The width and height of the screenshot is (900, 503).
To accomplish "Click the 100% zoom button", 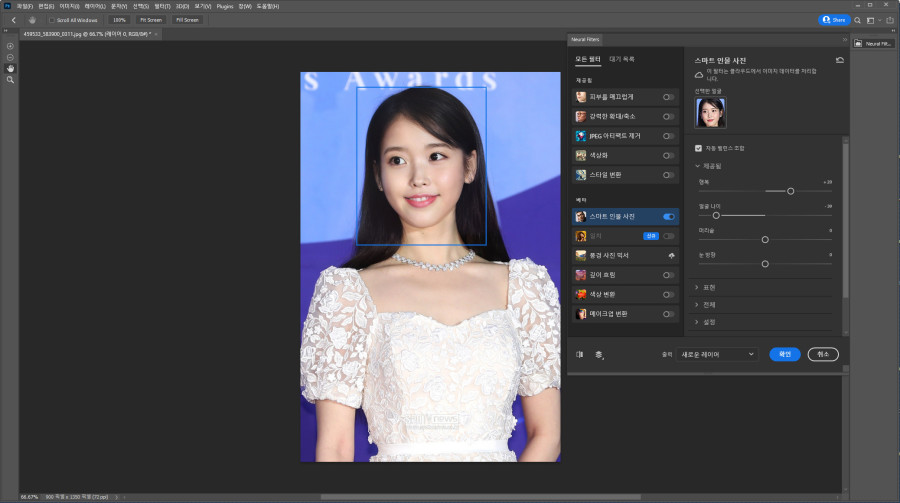I will click(x=119, y=20).
